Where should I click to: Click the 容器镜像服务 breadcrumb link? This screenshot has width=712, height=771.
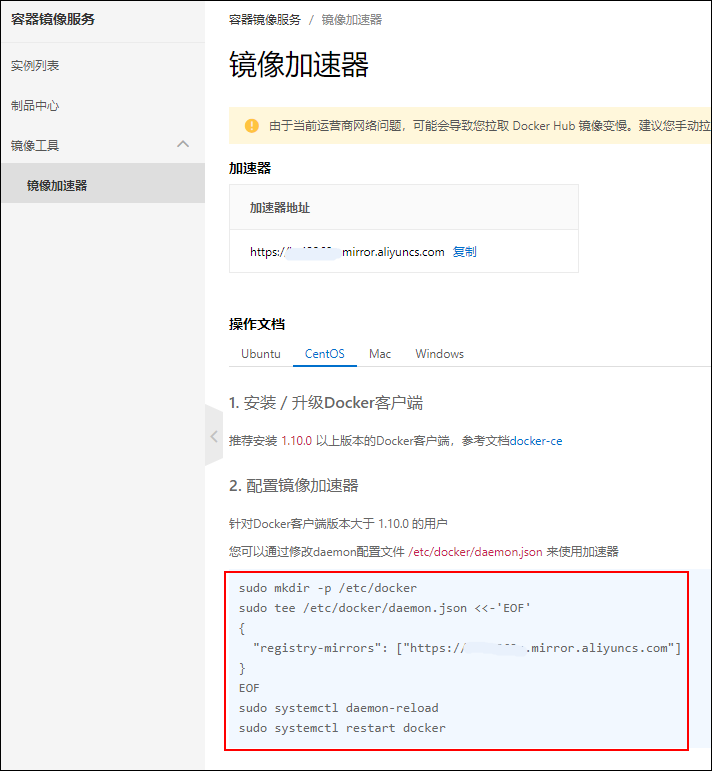click(265, 20)
